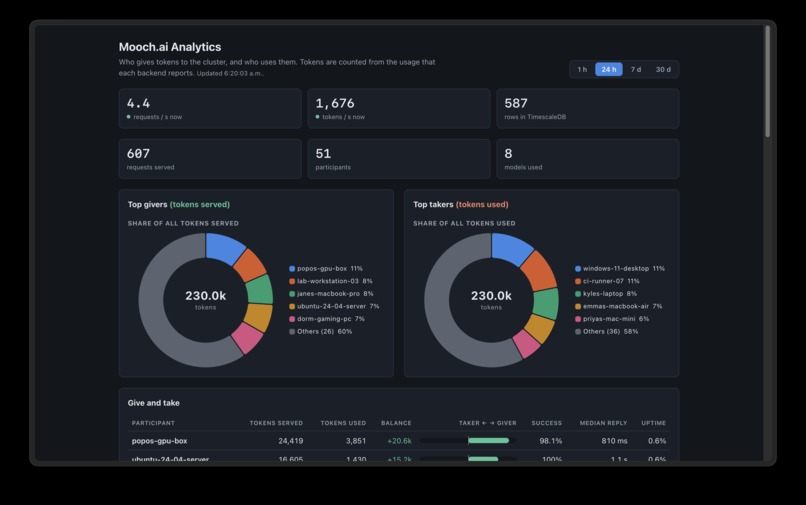This screenshot has width=806, height=505.
Task: Click the green janes-macbook-pro legend swatch
Action: (x=292, y=294)
